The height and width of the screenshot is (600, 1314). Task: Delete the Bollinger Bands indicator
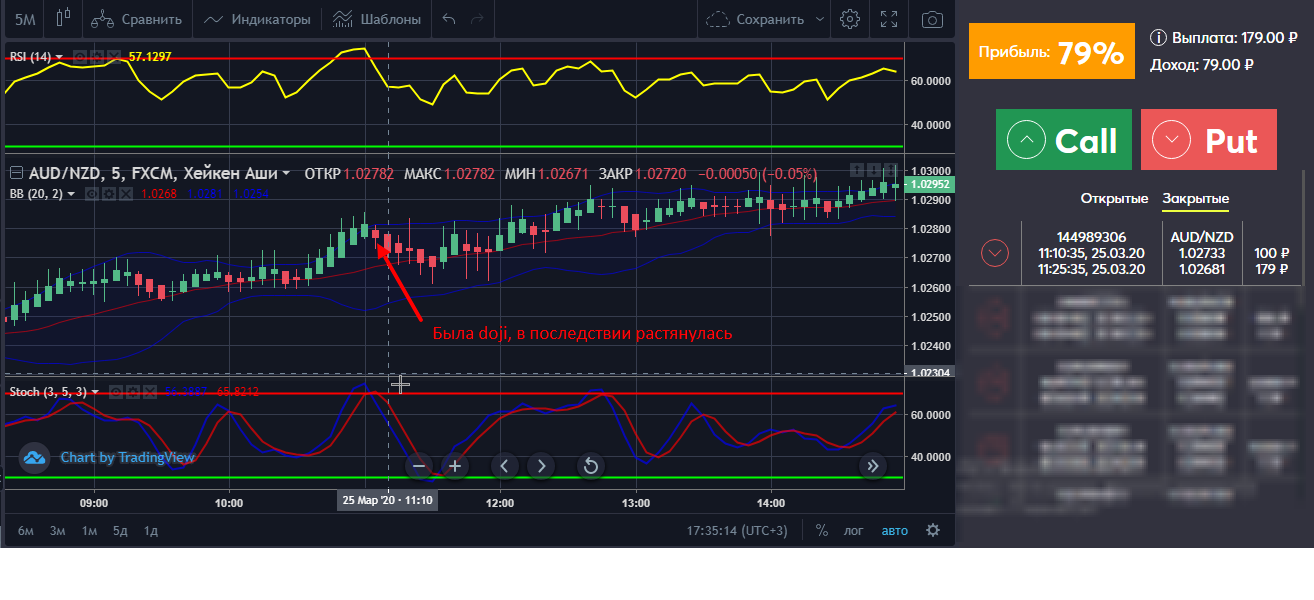(x=126, y=193)
